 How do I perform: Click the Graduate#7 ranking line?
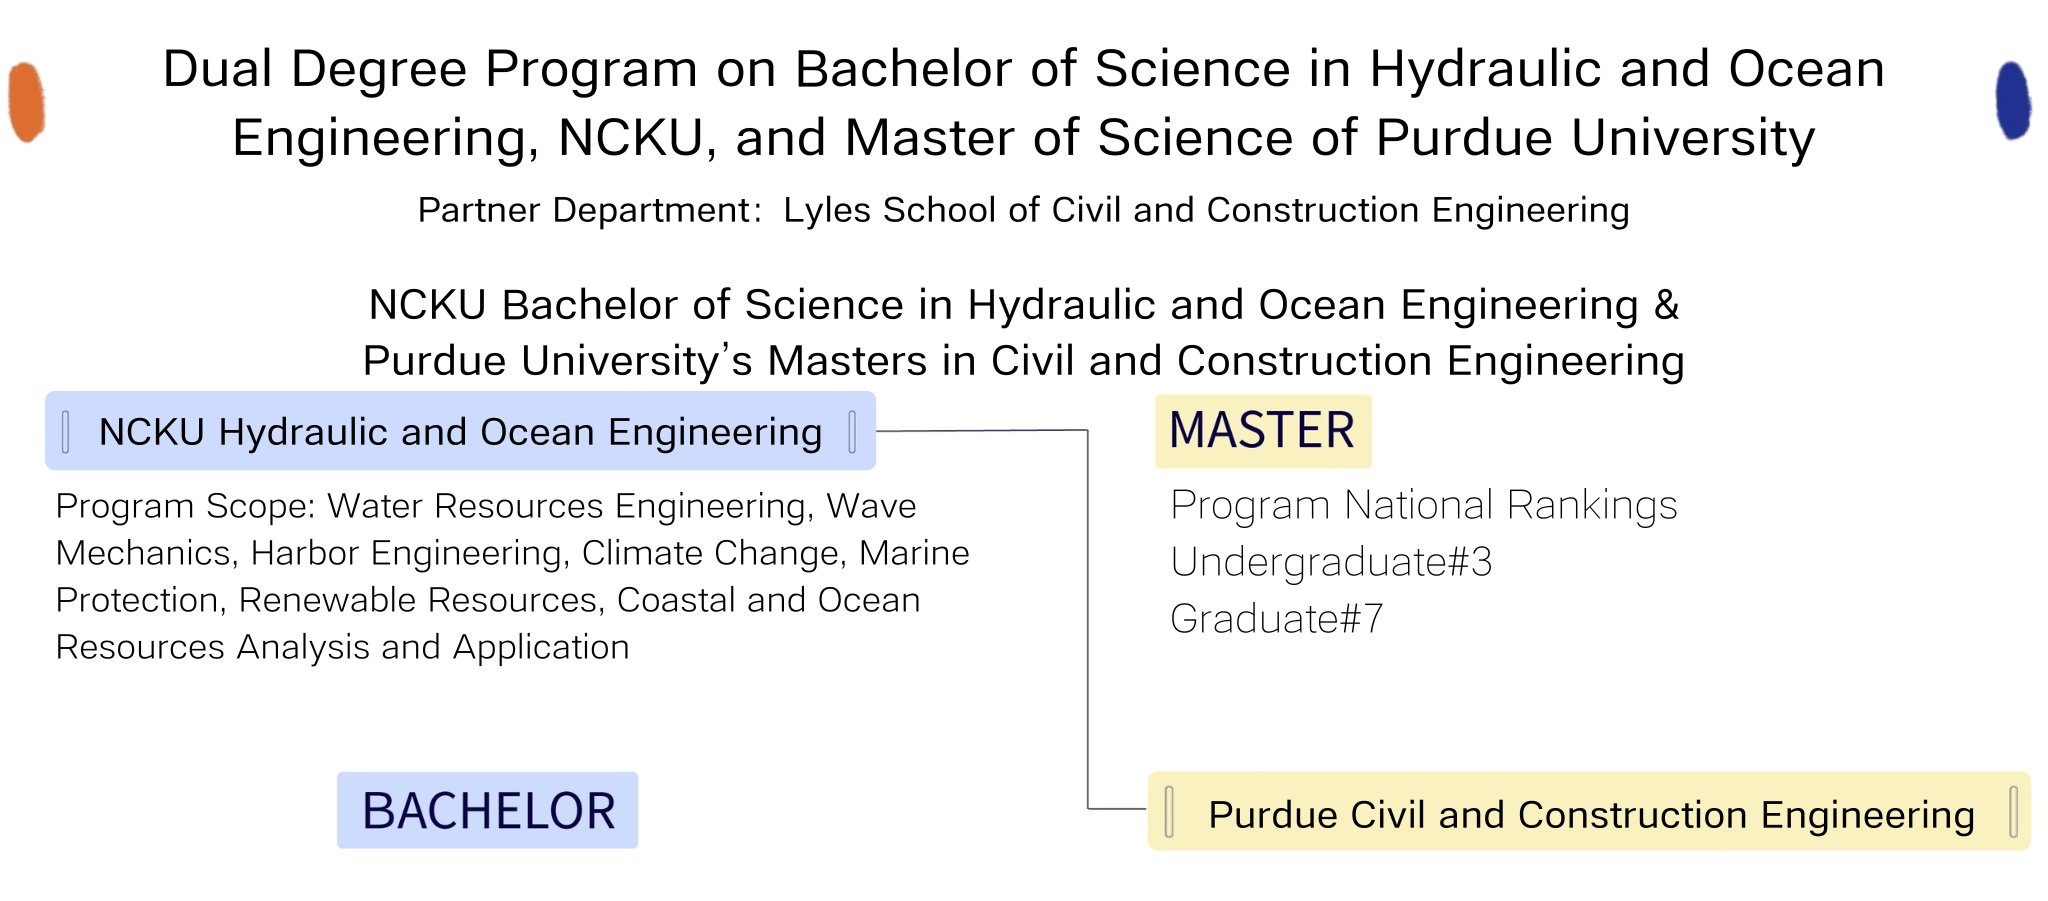pyautogui.click(x=1277, y=620)
